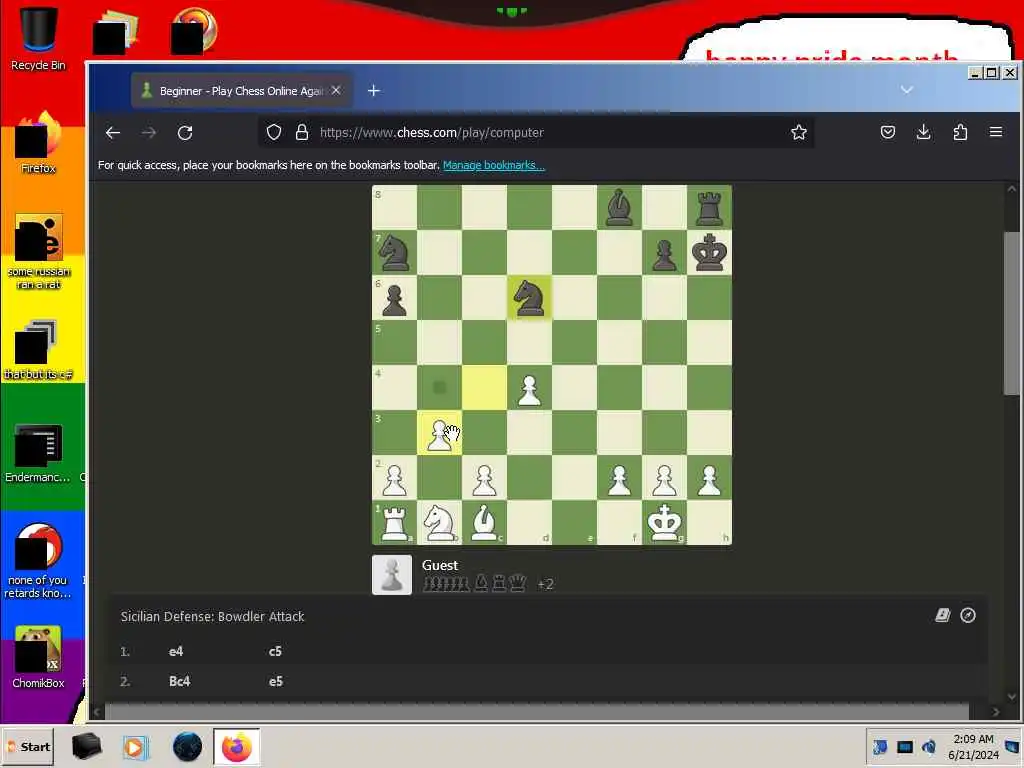This screenshot has width=1024, height=768.
Task: Select the white pawn on f2
Action: 619,478
